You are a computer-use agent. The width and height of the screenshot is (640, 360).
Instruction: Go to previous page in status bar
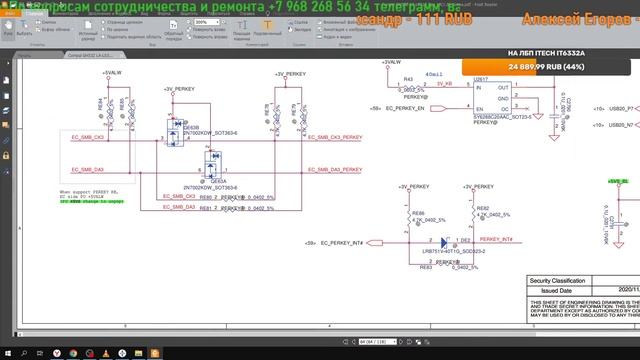[354, 342]
